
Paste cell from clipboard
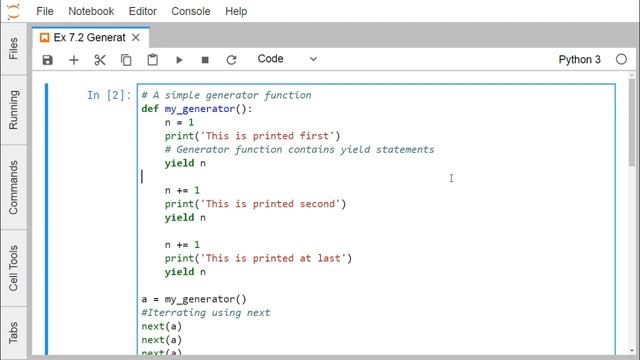coord(153,60)
